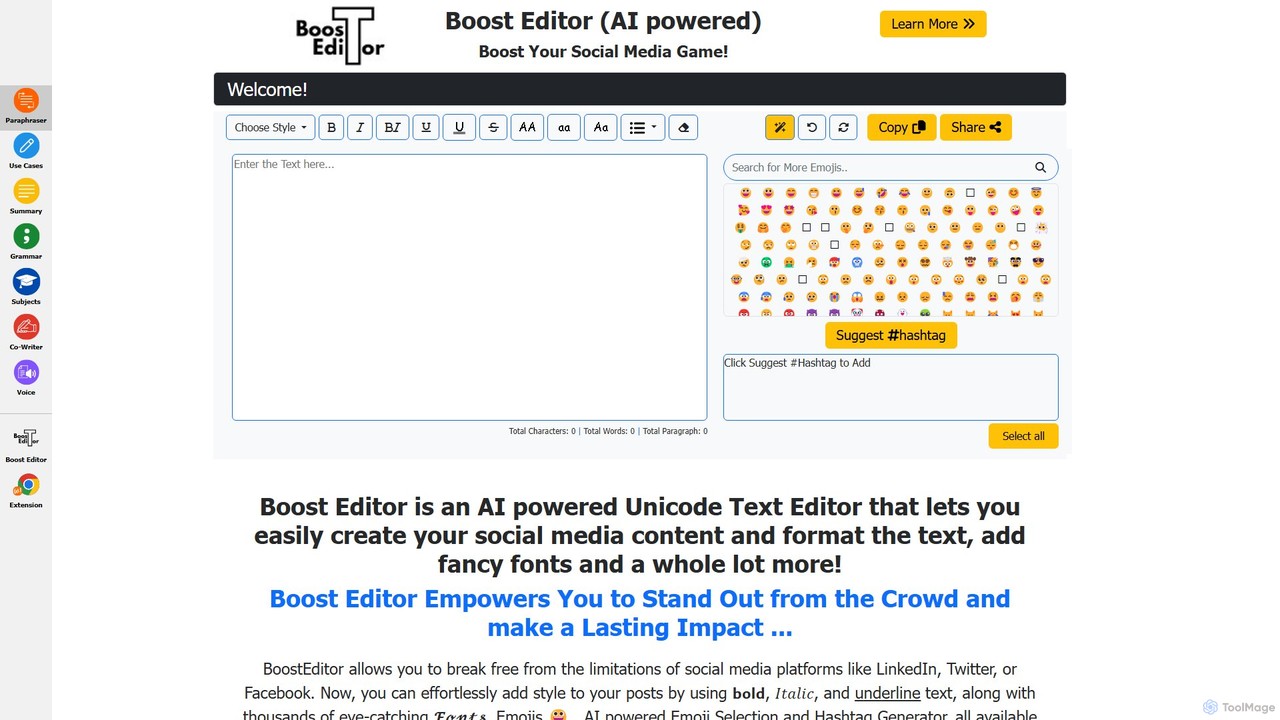Viewport: 1280px width, 720px height.
Task: Open the Paraphraser tool in sidebar
Action: 26,107
